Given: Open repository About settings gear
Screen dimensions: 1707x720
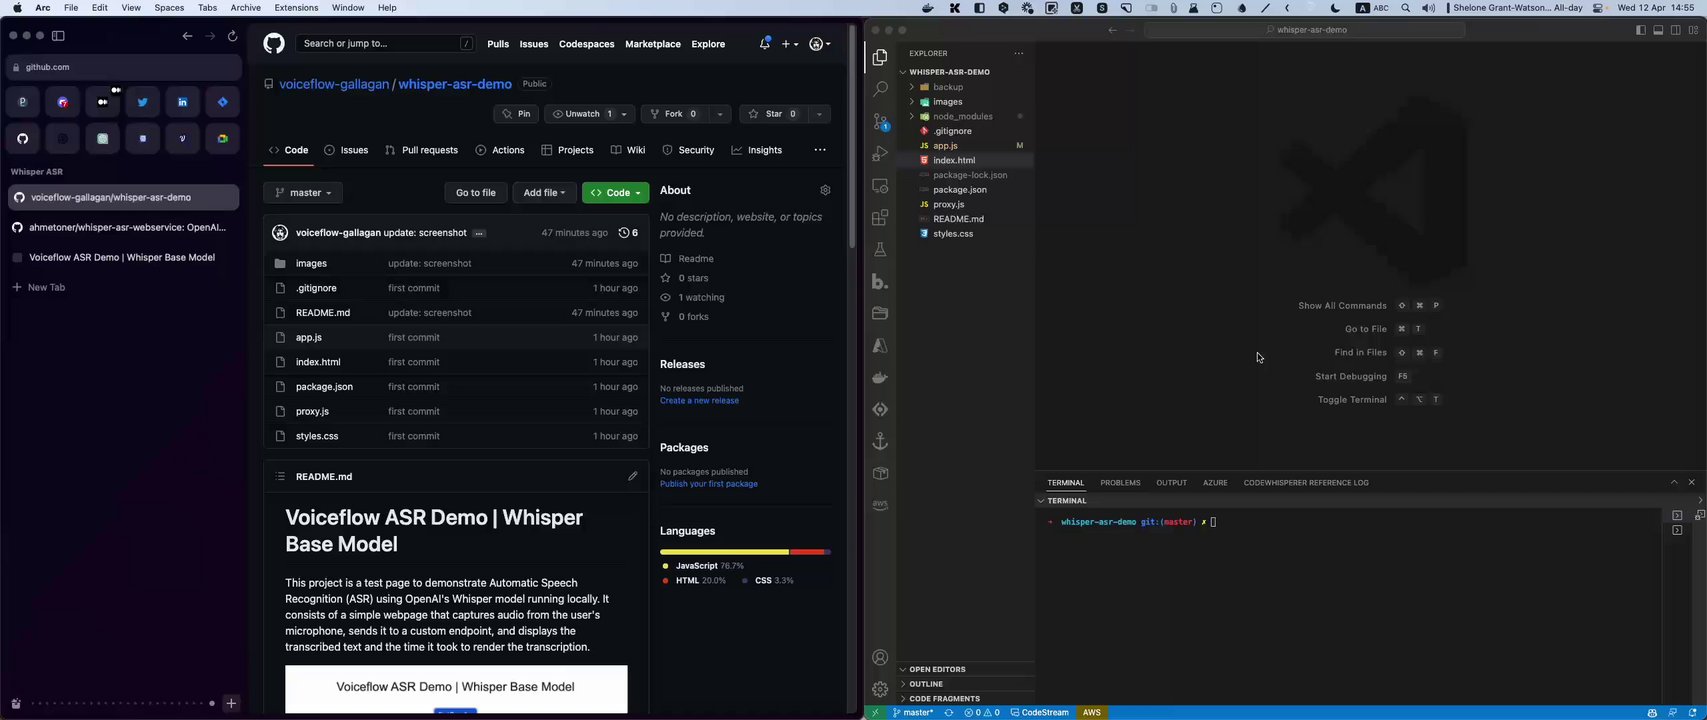Looking at the screenshot, I should coord(825,190).
